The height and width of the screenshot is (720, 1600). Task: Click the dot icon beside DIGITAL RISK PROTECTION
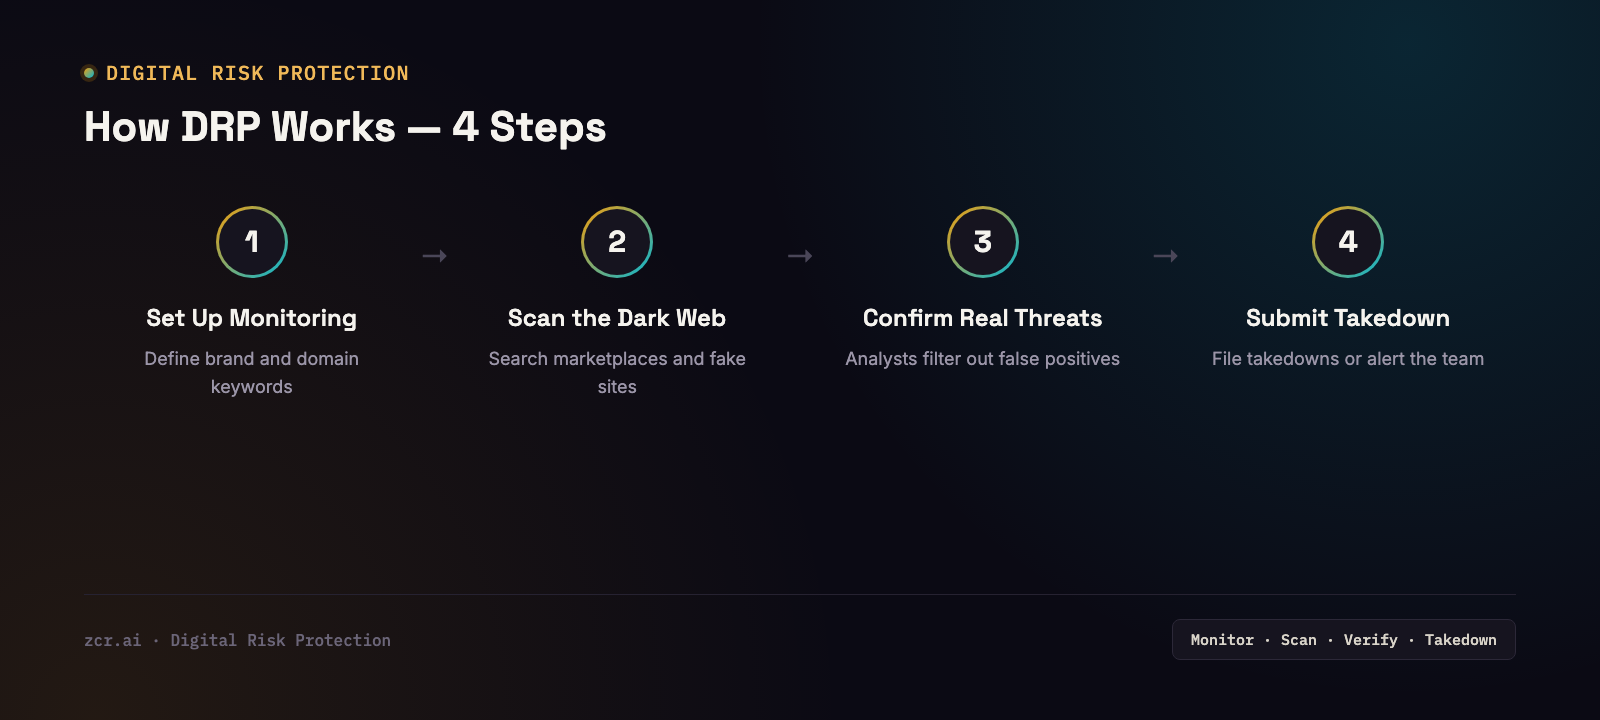(89, 73)
